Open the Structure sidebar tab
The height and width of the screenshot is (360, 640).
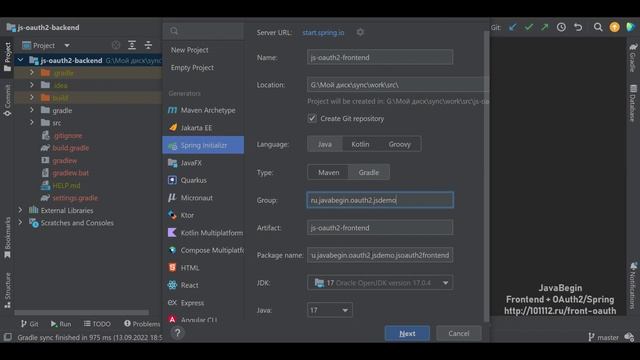click(x=7, y=290)
